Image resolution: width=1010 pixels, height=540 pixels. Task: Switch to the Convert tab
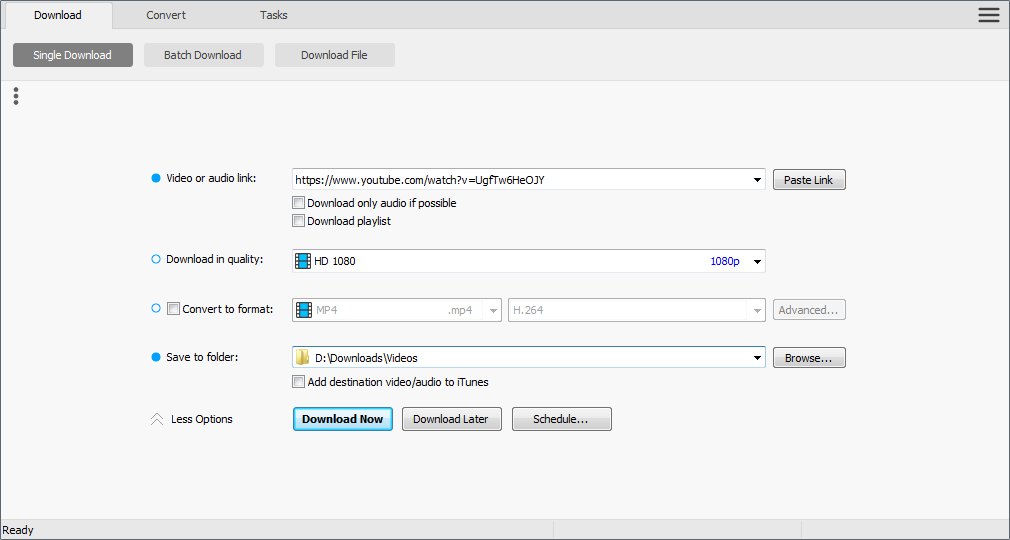(x=166, y=15)
